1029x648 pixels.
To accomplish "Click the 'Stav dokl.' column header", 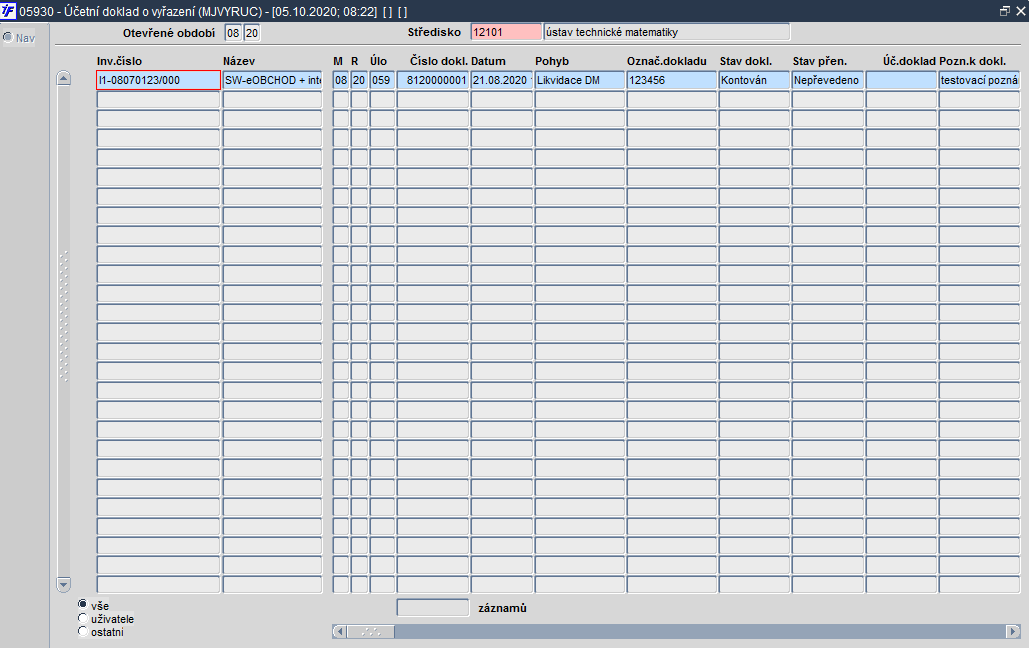I will pyautogui.click(x=746, y=61).
